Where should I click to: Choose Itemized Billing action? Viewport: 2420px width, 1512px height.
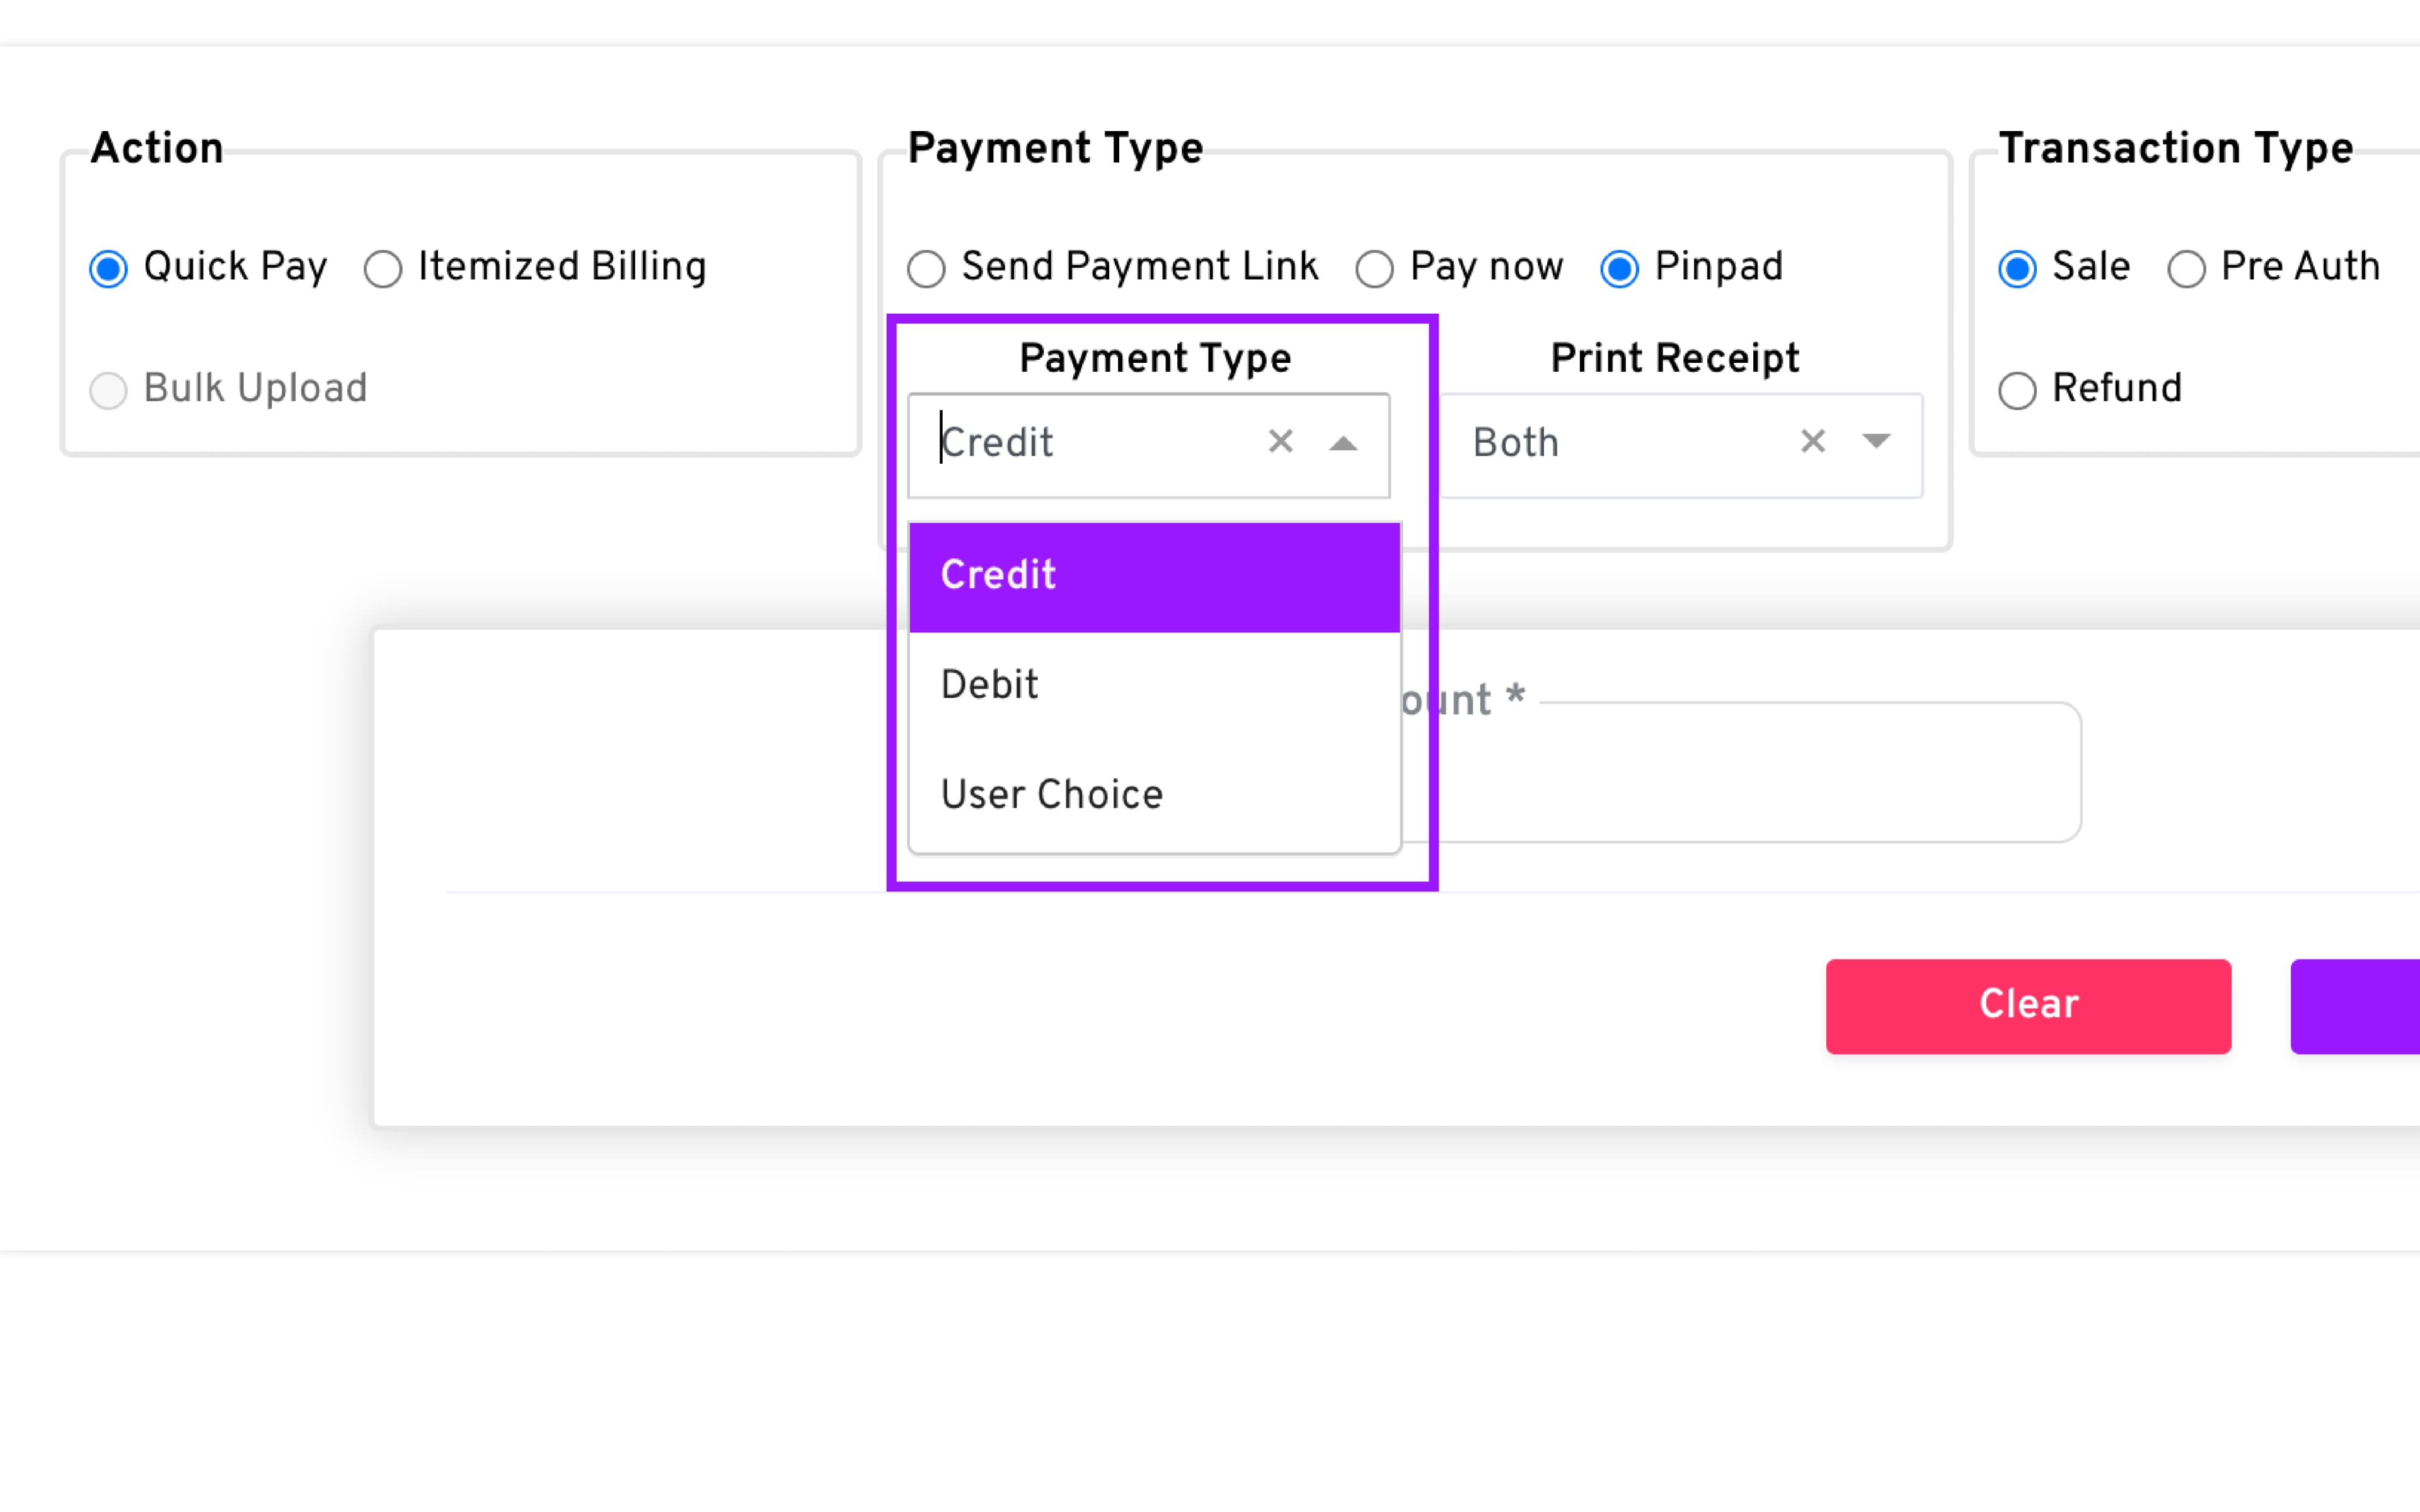(x=383, y=269)
